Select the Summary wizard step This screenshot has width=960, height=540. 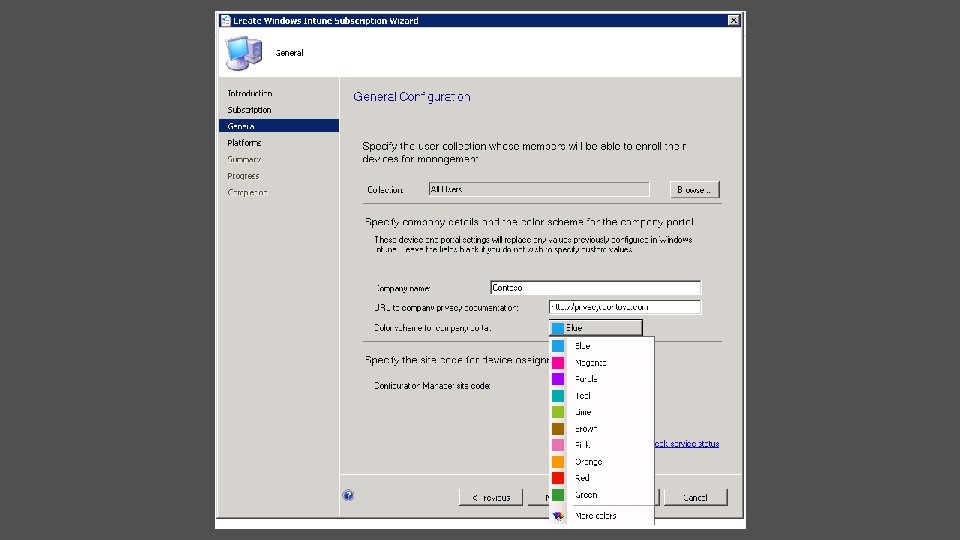tap(244, 159)
